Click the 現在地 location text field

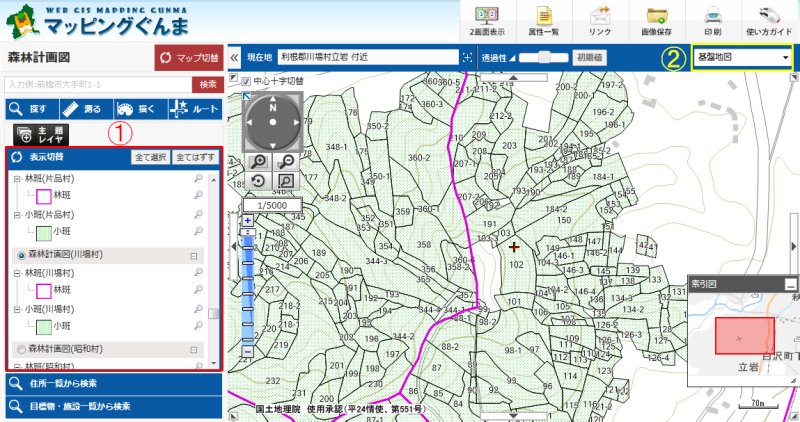point(368,57)
